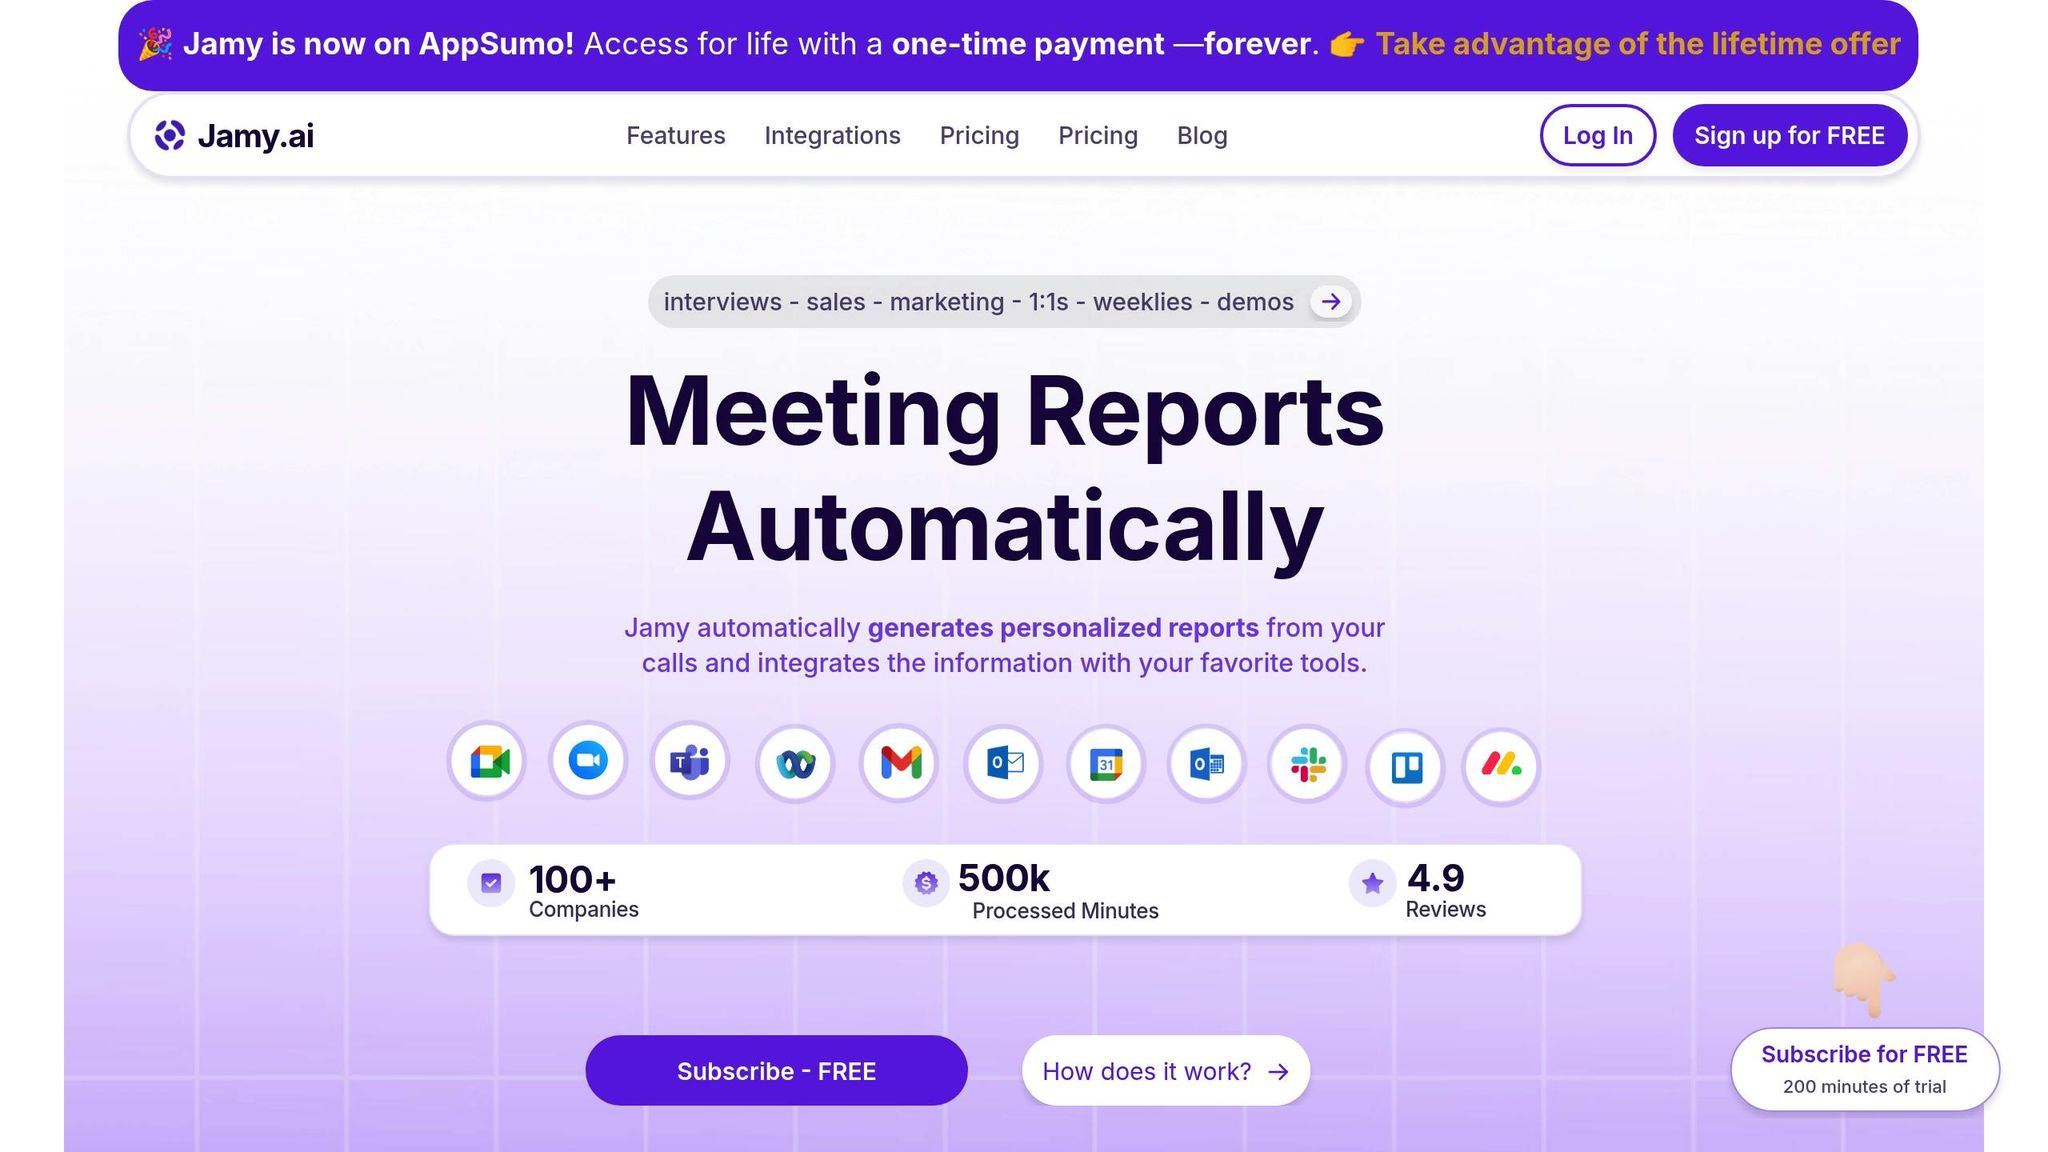The image size is (2048, 1152).
Task: Select the Zoom integration icon
Action: [588, 760]
